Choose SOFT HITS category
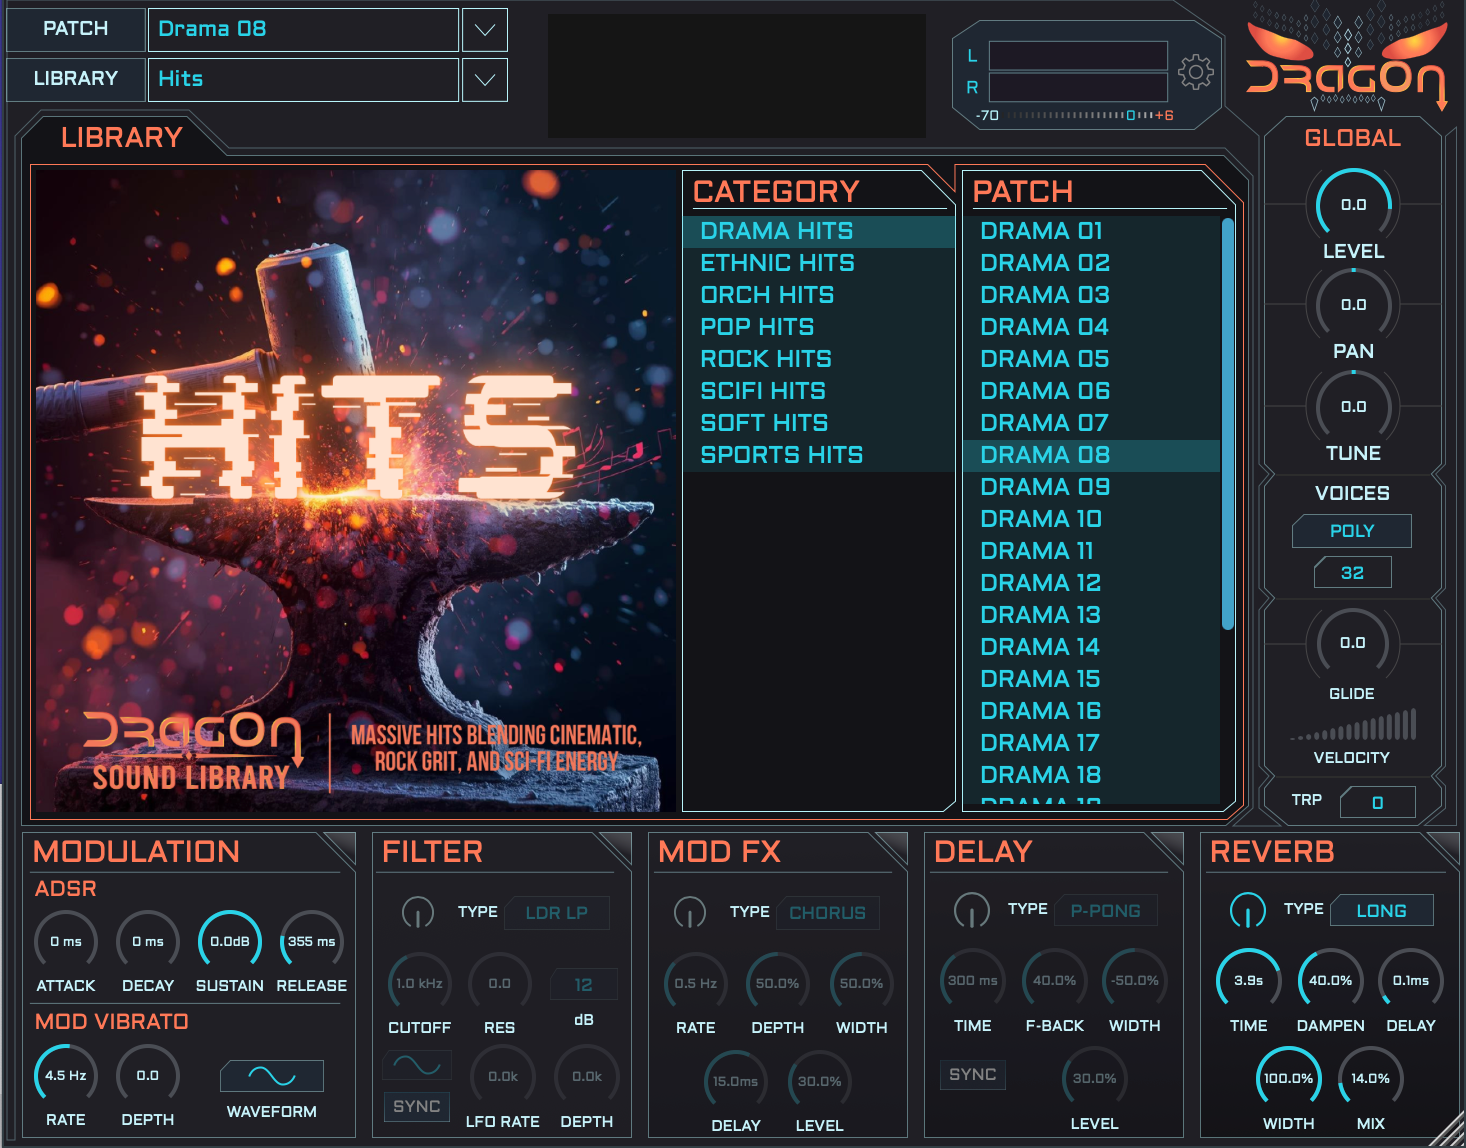Screen dimensions: 1466x1148 [x=818, y=423]
